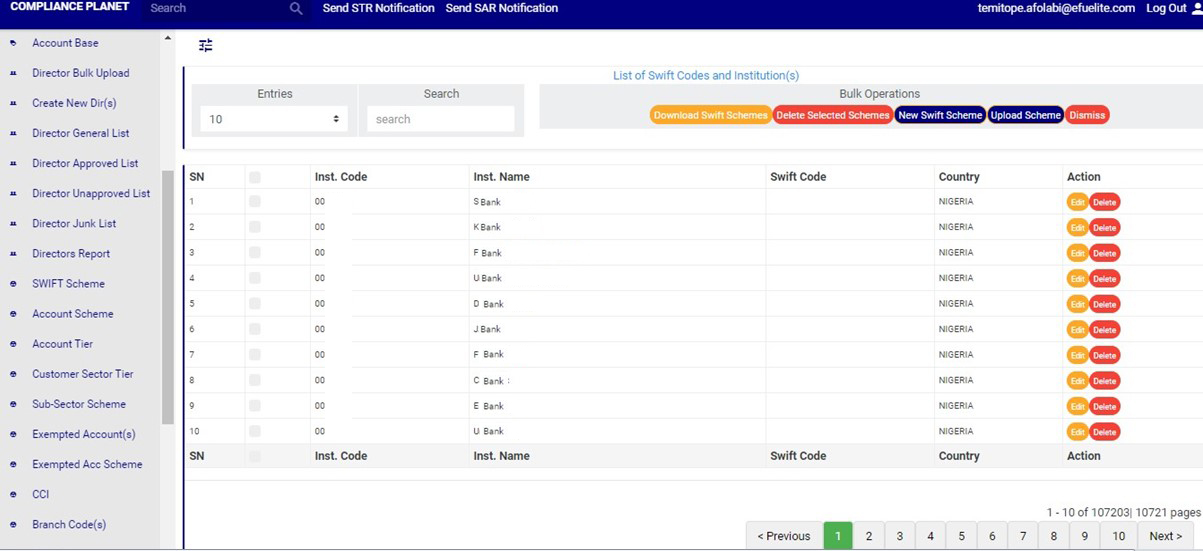
Task: Open the Entries count dropdown
Action: click(273, 119)
